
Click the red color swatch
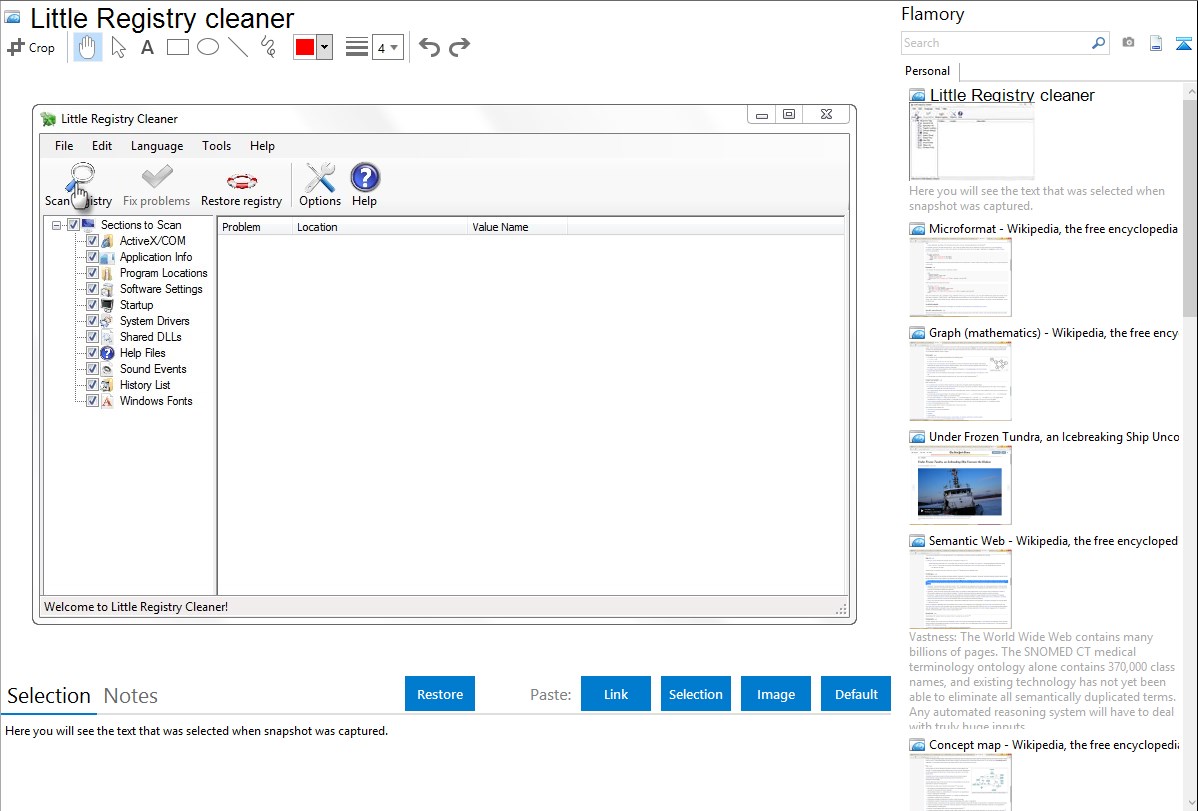coord(305,47)
